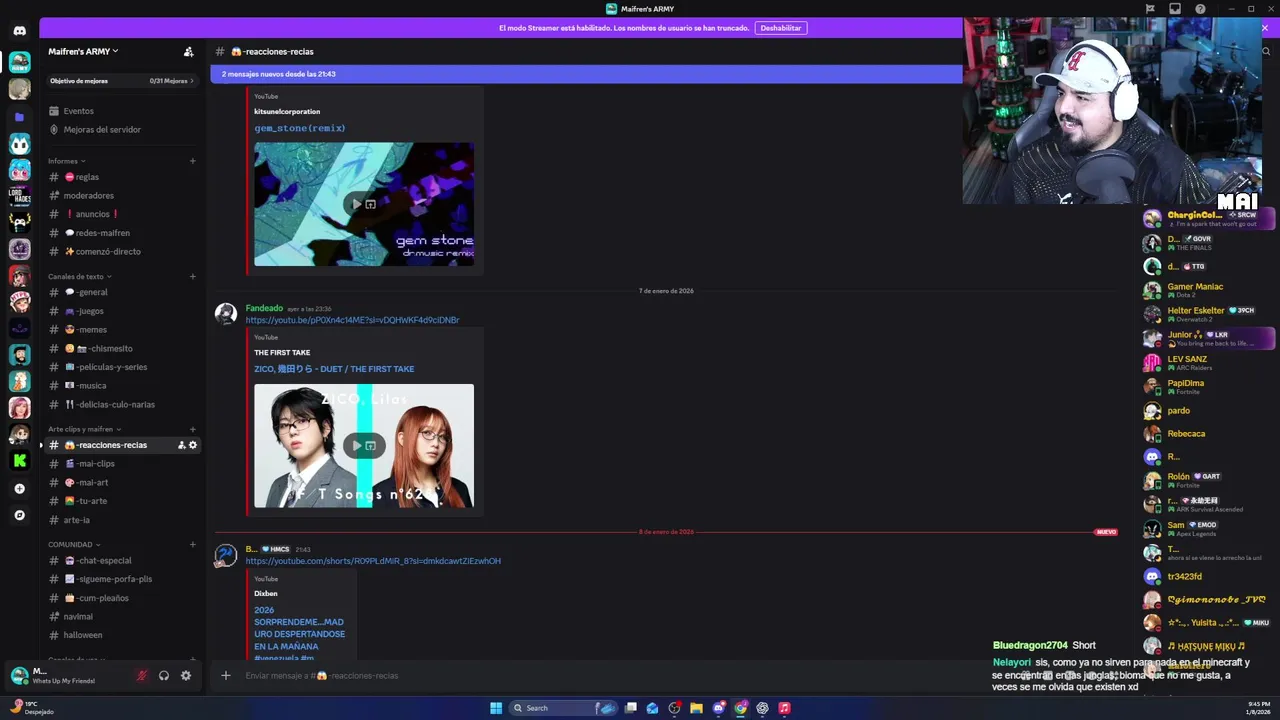Open the green K server icon
This screenshot has height=720, width=1280.
19,460
